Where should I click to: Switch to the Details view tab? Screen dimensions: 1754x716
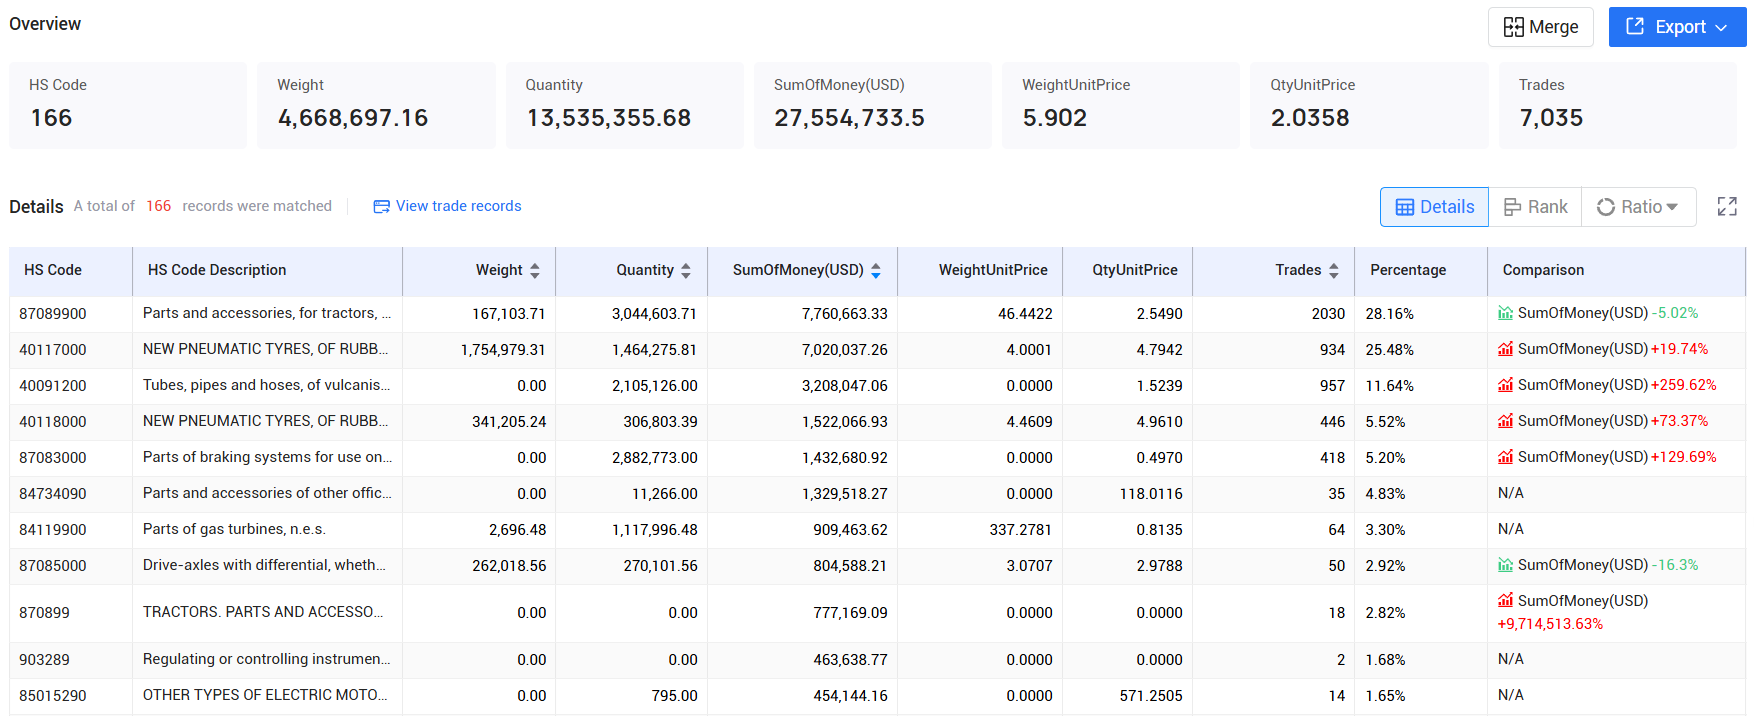1434,207
